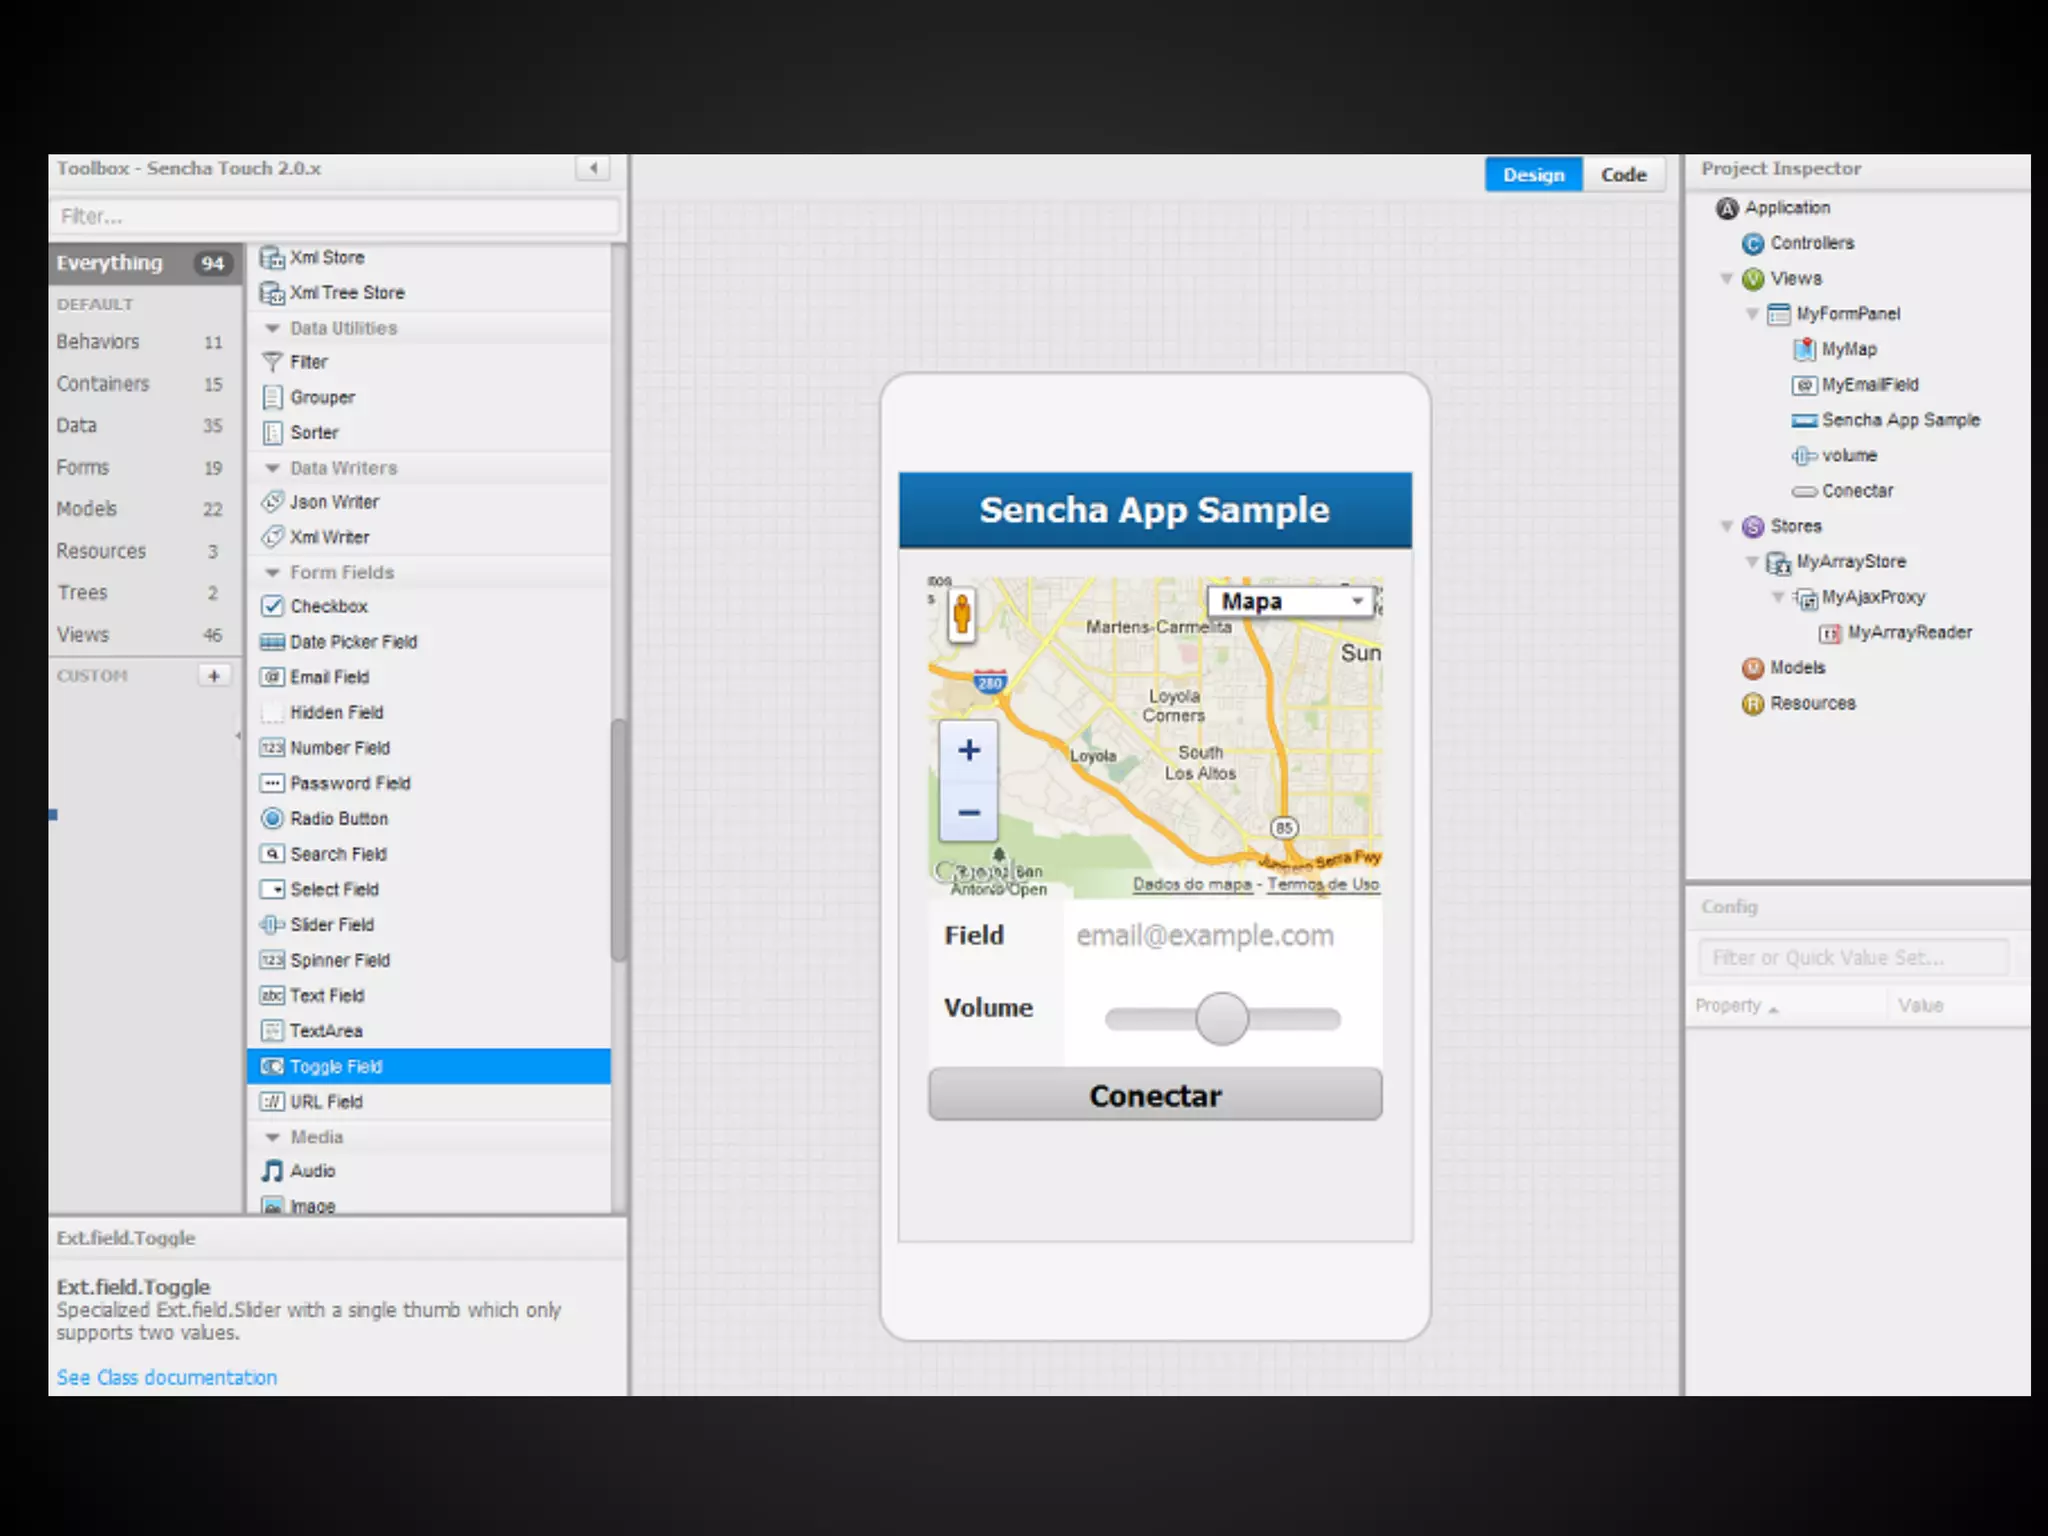
Task: Open See Class documentation link
Action: (166, 1377)
